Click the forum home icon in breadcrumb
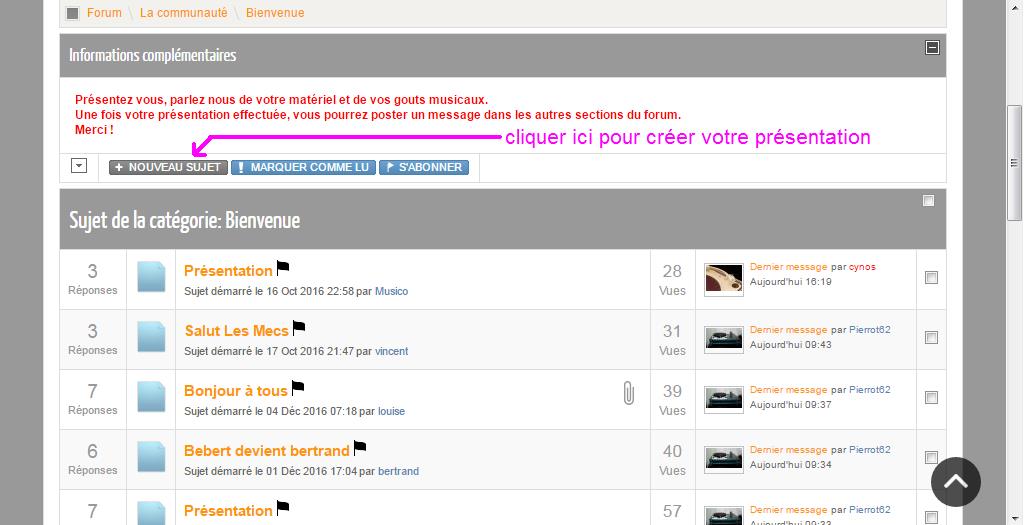1024x525 pixels. (73, 13)
